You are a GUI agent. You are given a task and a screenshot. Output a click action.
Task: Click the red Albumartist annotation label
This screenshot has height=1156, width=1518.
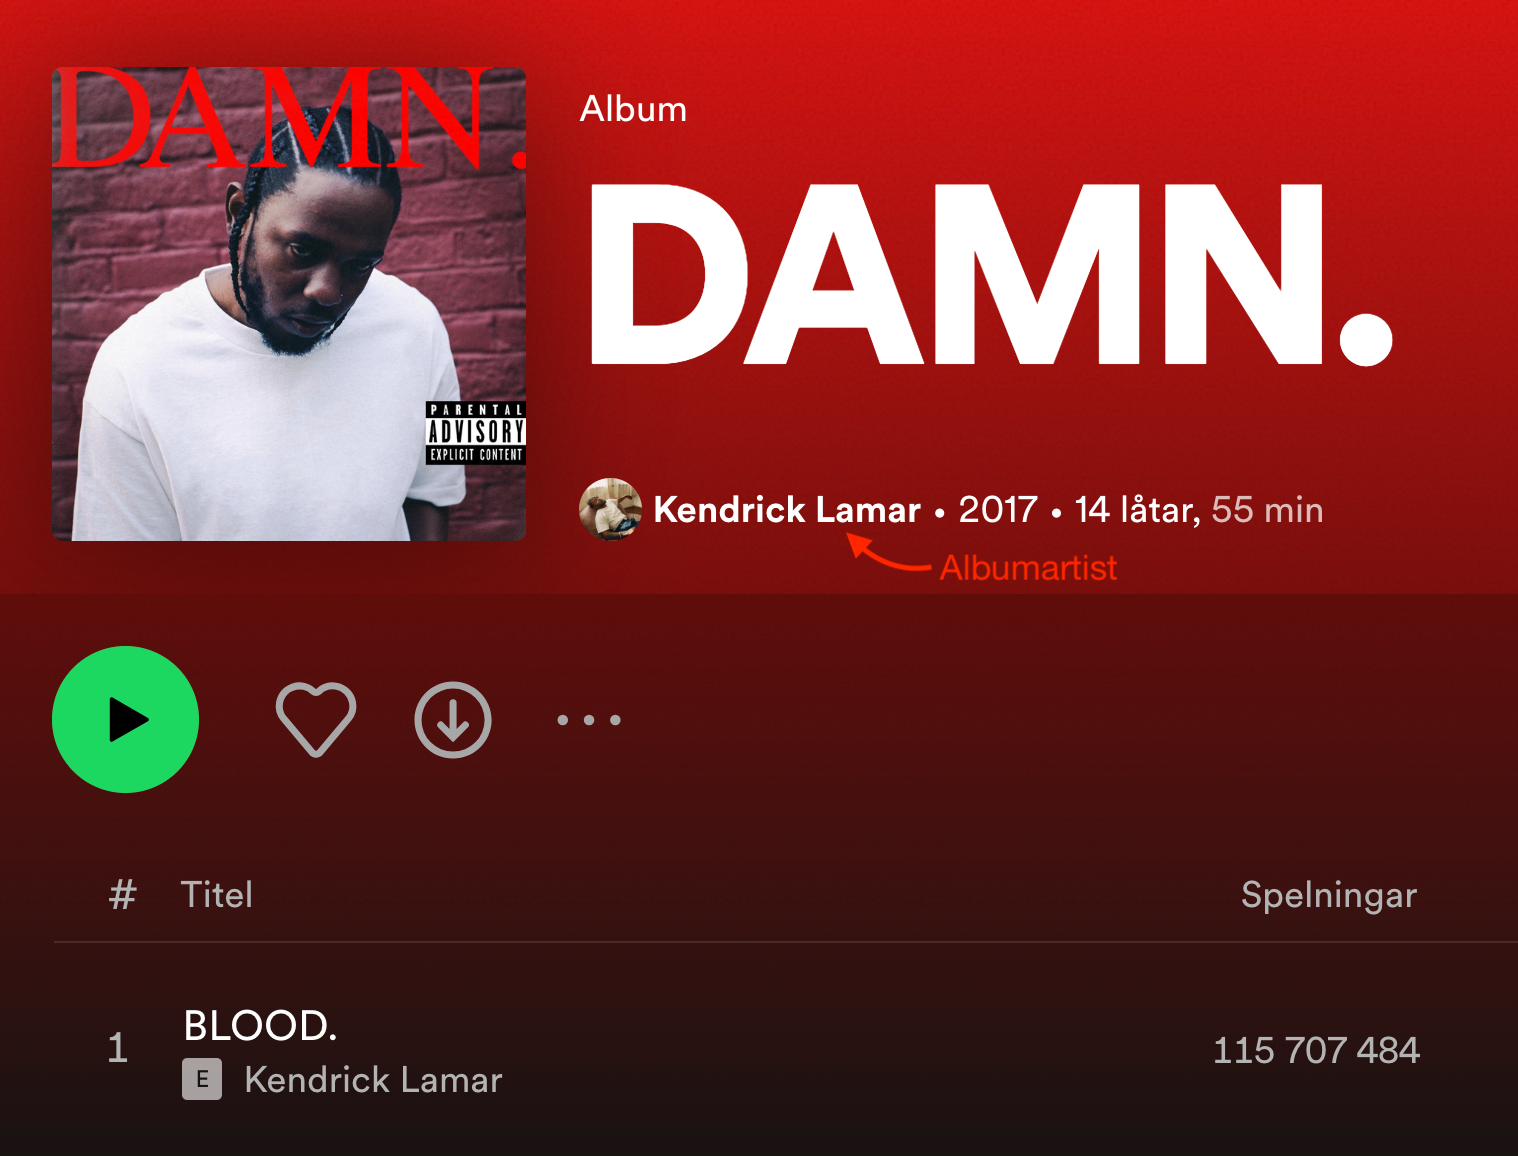click(1028, 568)
